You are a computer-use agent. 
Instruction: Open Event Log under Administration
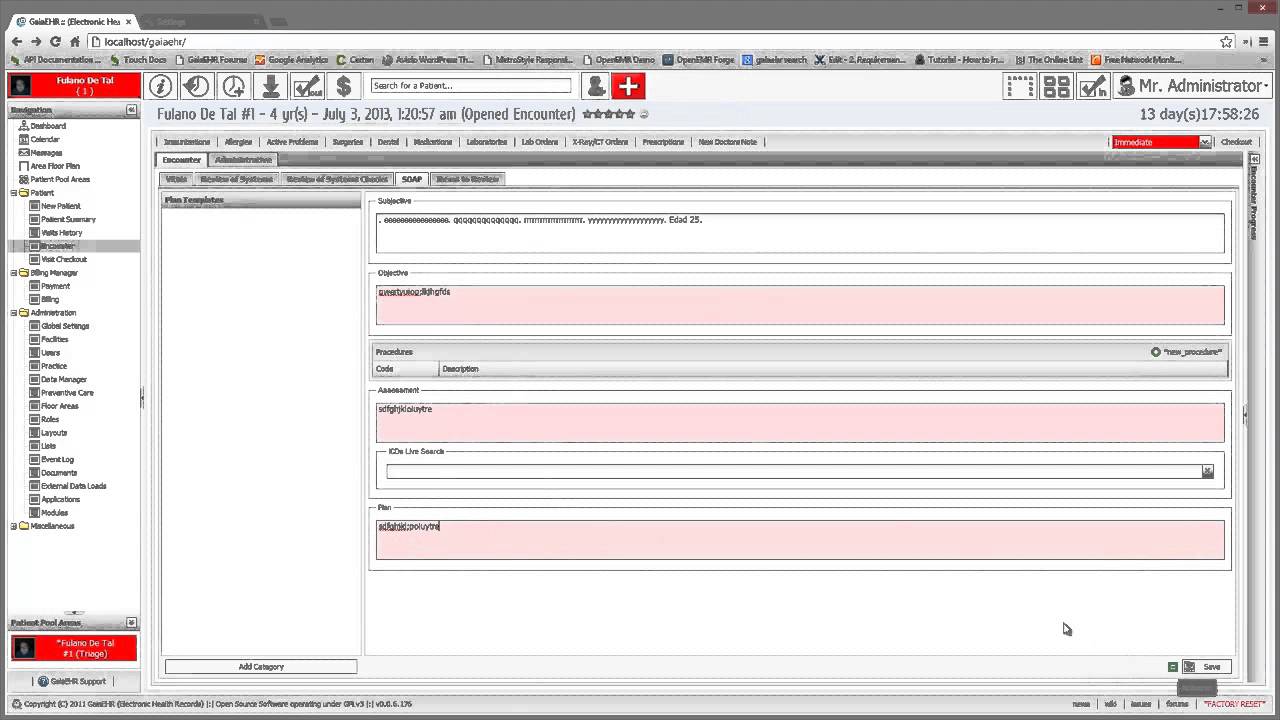tap(57, 459)
